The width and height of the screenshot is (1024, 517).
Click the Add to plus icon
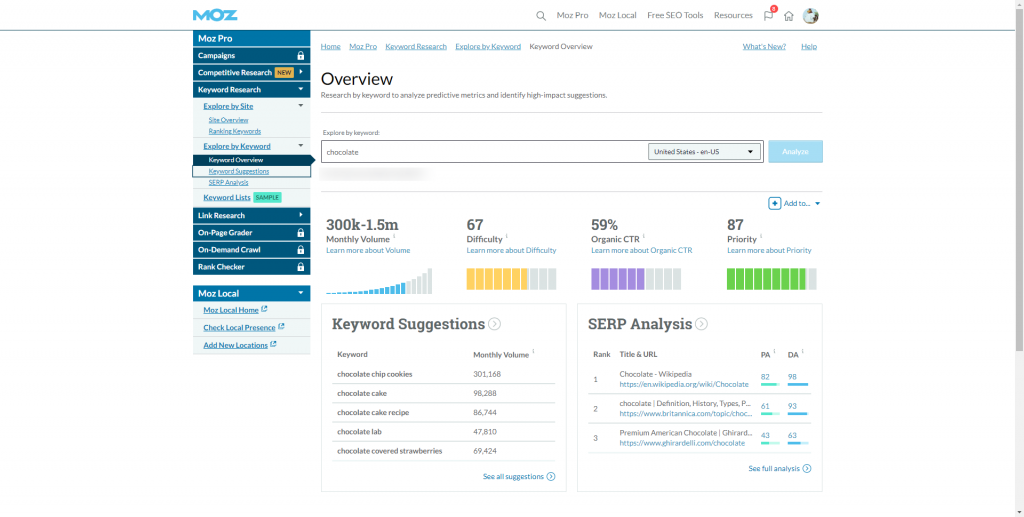coord(775,203)
